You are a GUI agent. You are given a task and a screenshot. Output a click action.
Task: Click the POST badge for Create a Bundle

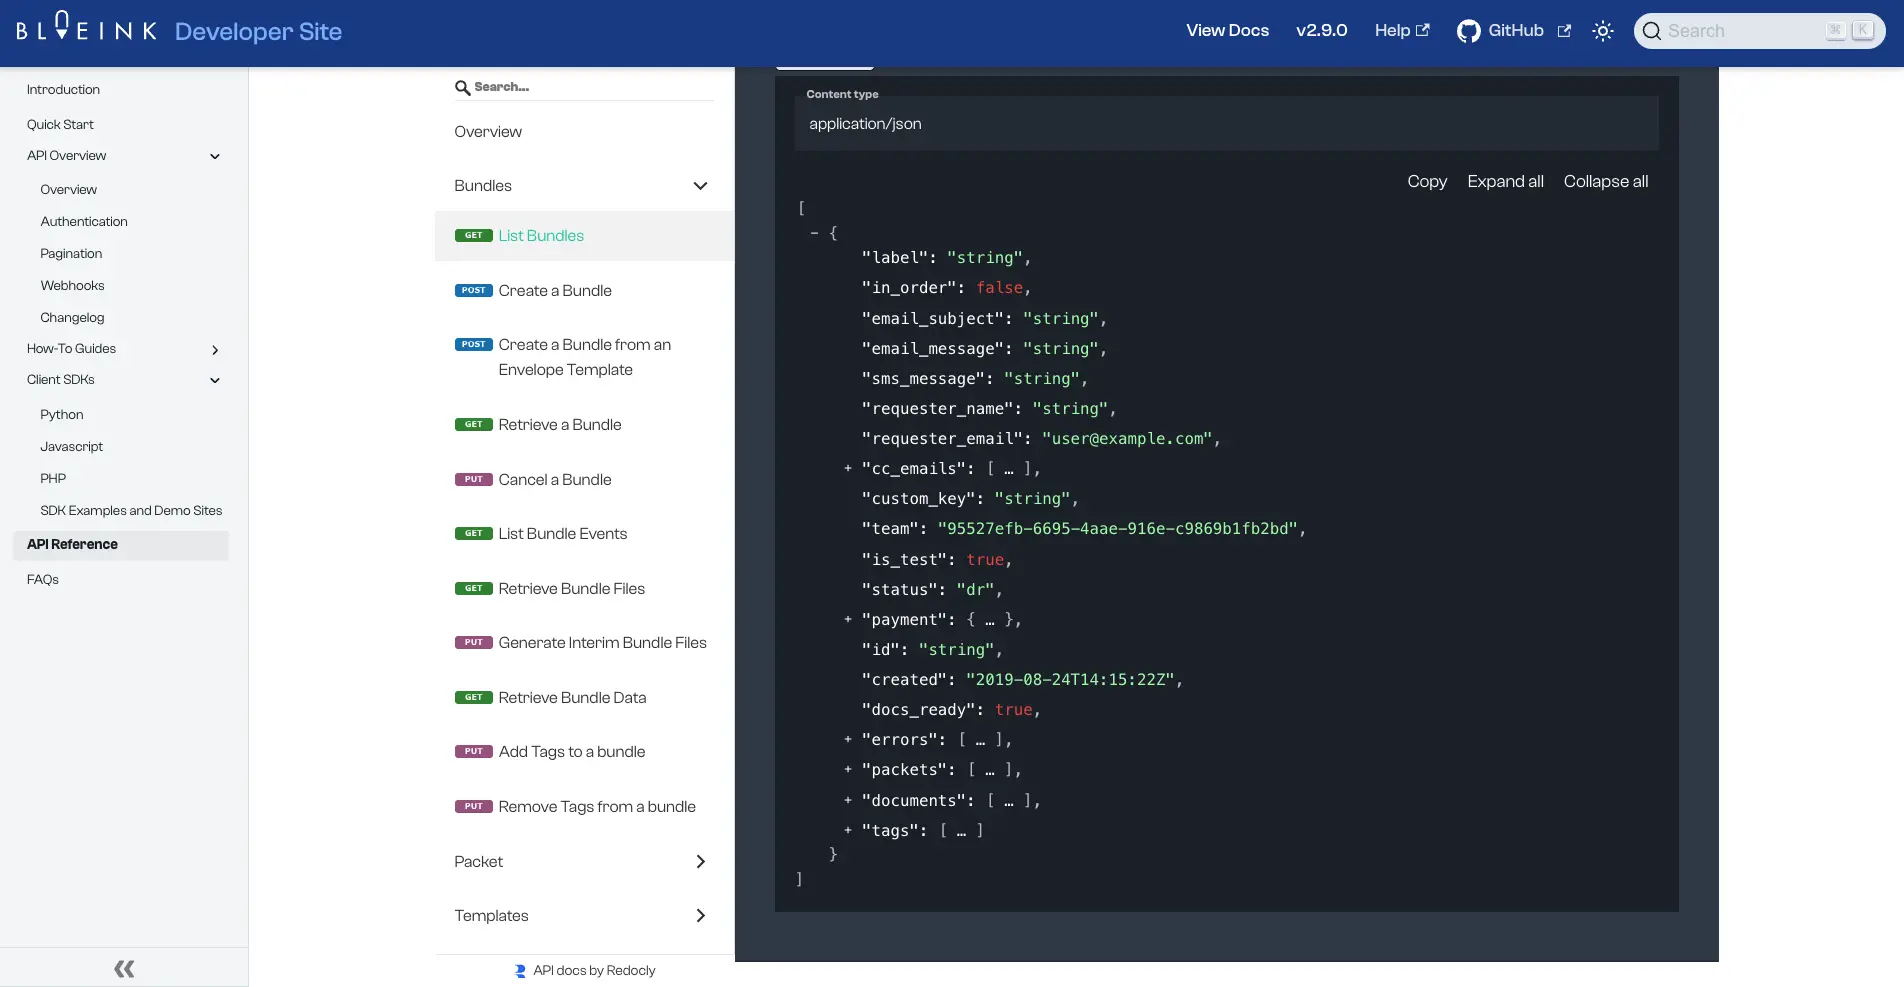pos(473,291)
